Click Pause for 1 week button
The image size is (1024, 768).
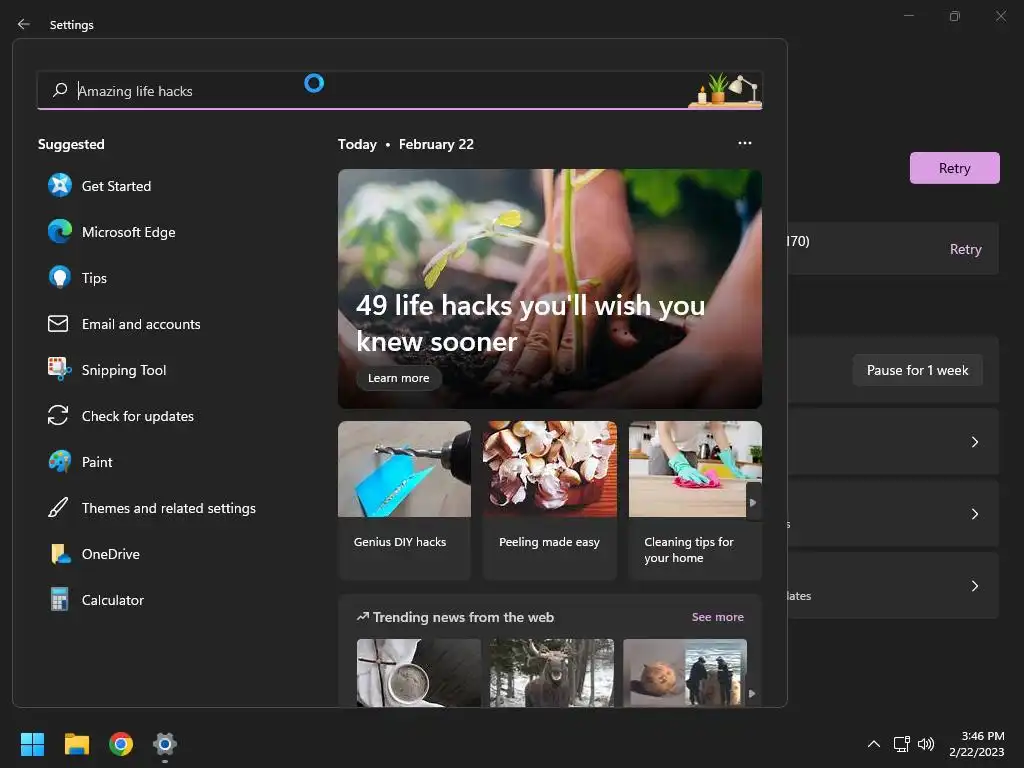pos(917,370)
